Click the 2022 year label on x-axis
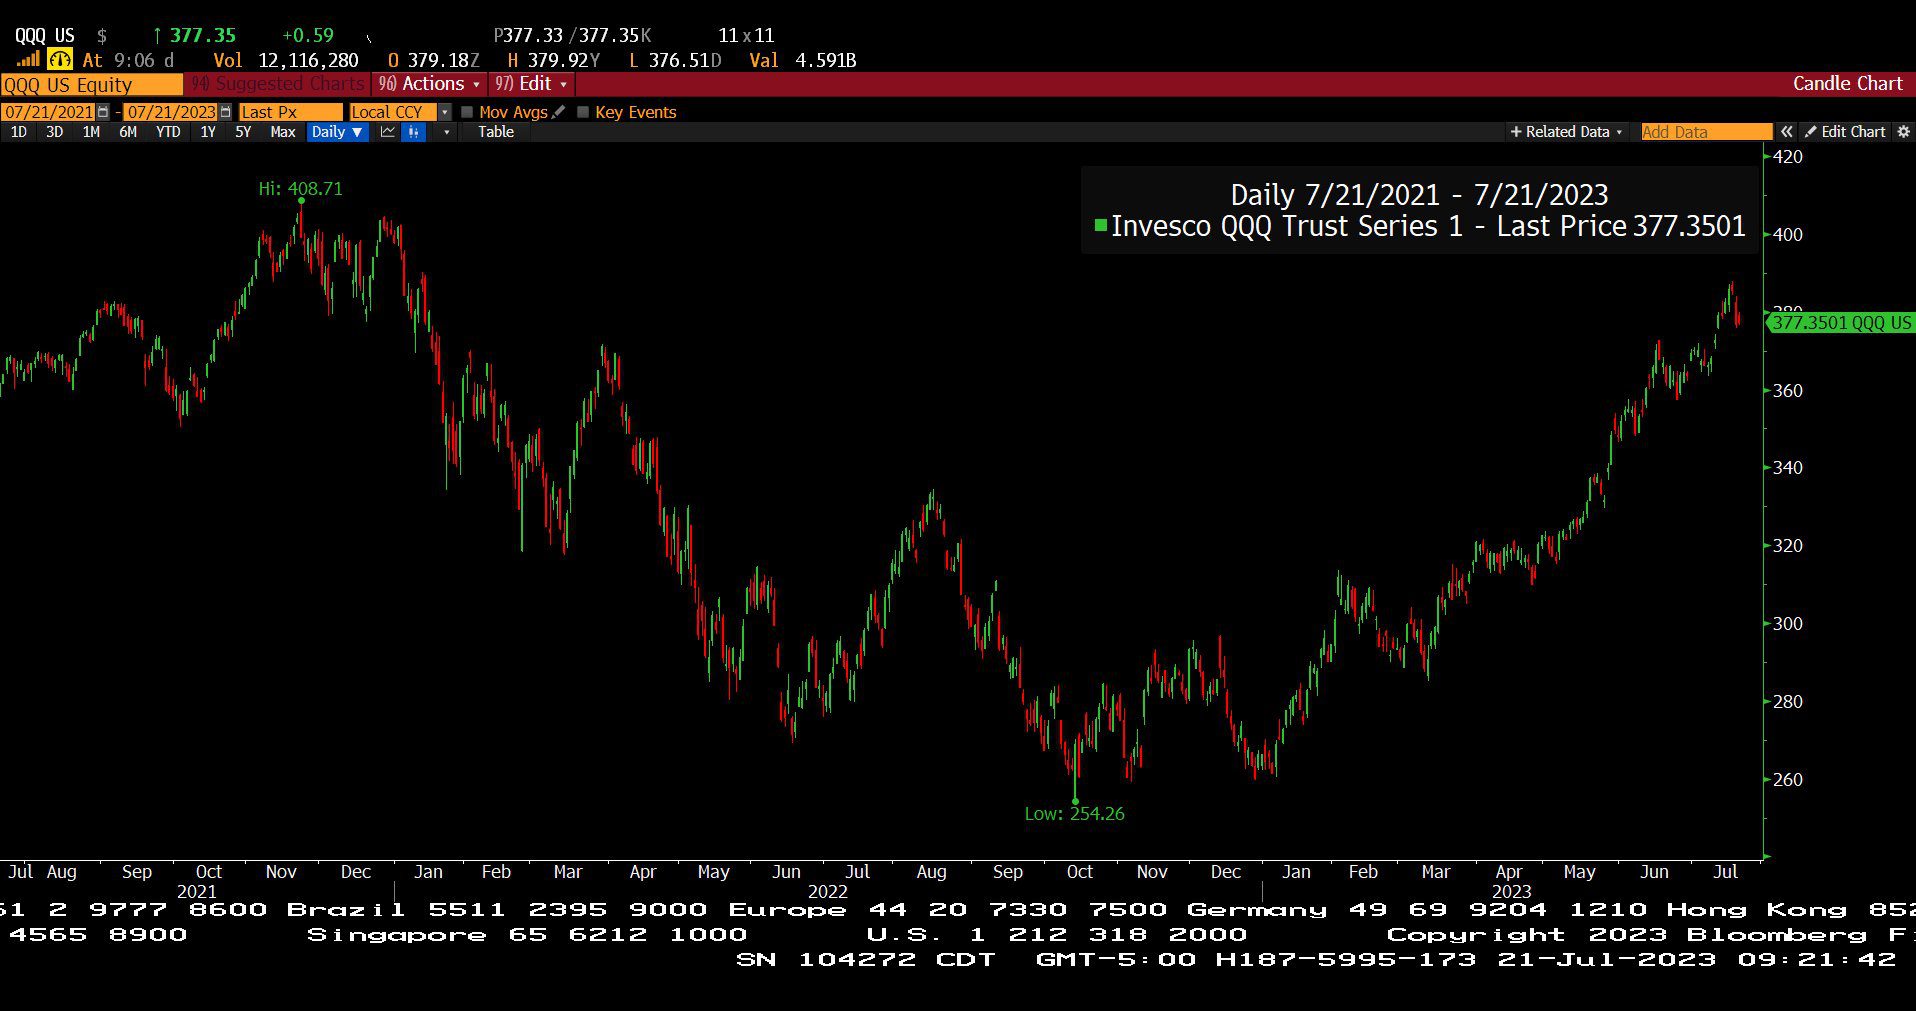1916x1011 pixels. point(827,891)
